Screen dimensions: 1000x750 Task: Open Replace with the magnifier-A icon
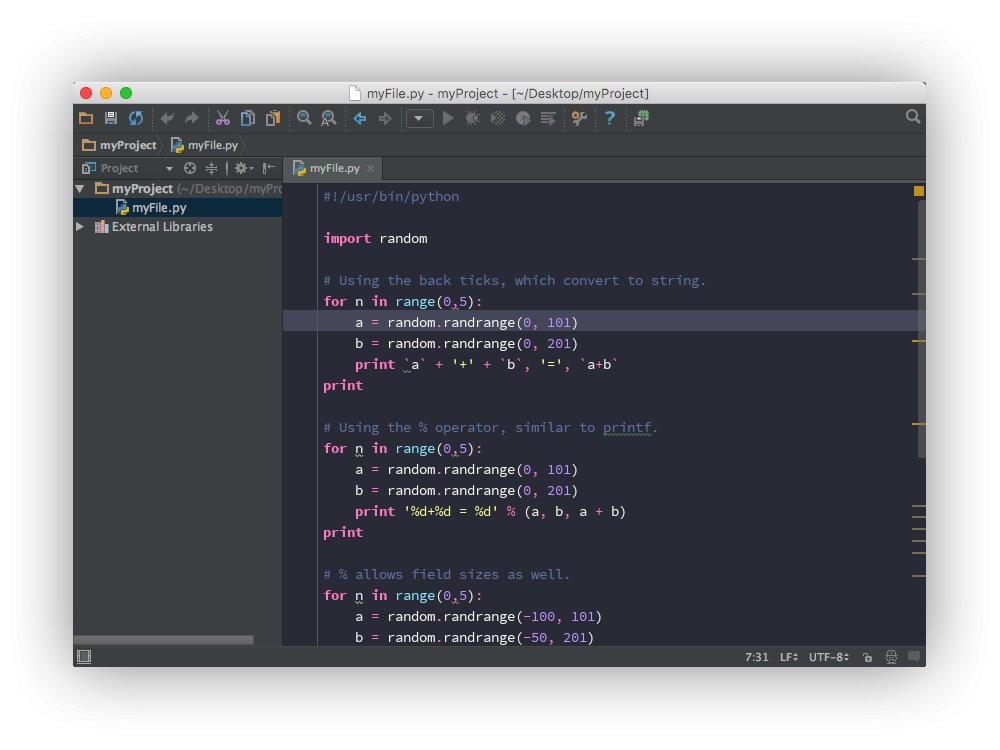pos(328,119)
